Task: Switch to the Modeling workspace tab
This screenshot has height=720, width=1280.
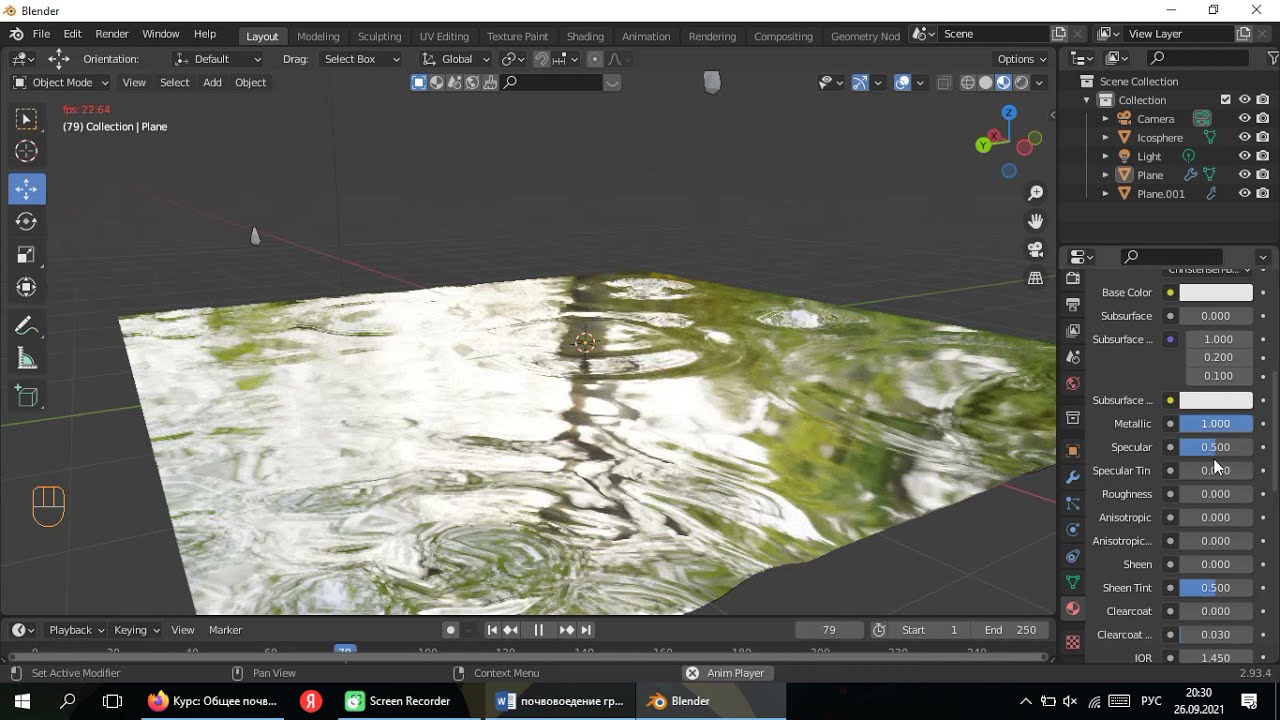Action: (318, 36)
